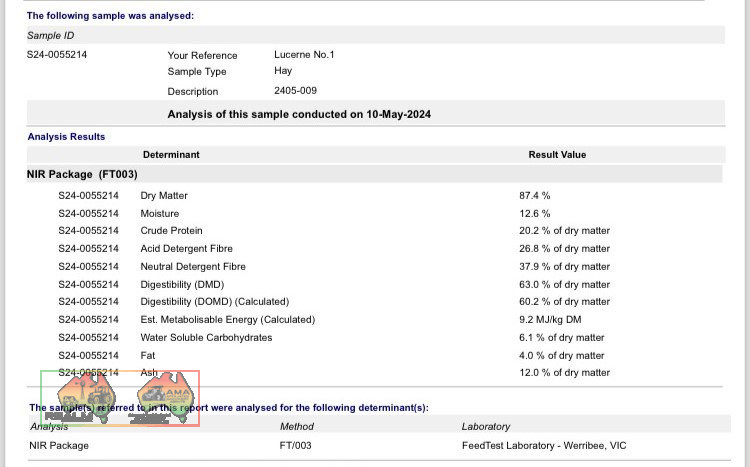
Task: Click the Hay sample type value
Action: [283, 72]
